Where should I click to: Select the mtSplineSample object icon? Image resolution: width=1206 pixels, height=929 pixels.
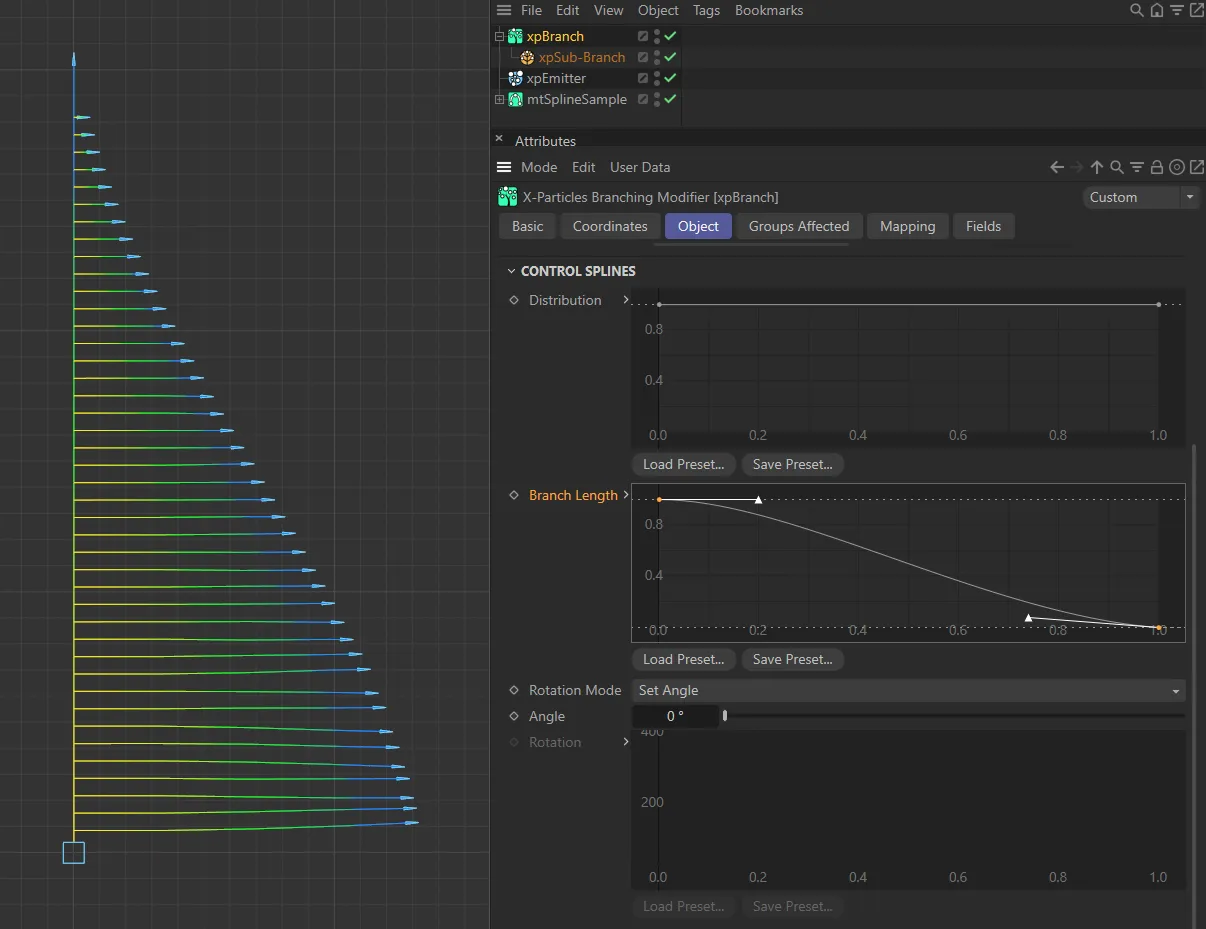coord(514,99)
